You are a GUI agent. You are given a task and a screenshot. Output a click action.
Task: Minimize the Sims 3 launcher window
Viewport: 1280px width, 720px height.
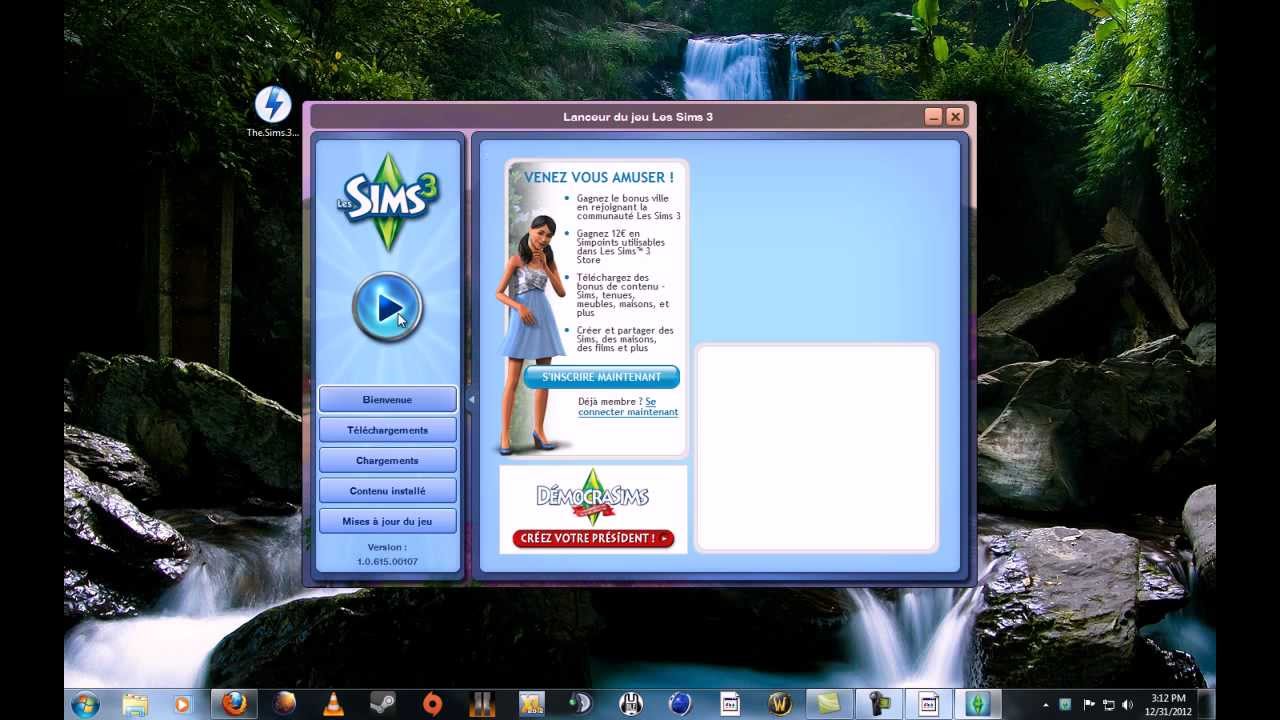coord(933,117)
